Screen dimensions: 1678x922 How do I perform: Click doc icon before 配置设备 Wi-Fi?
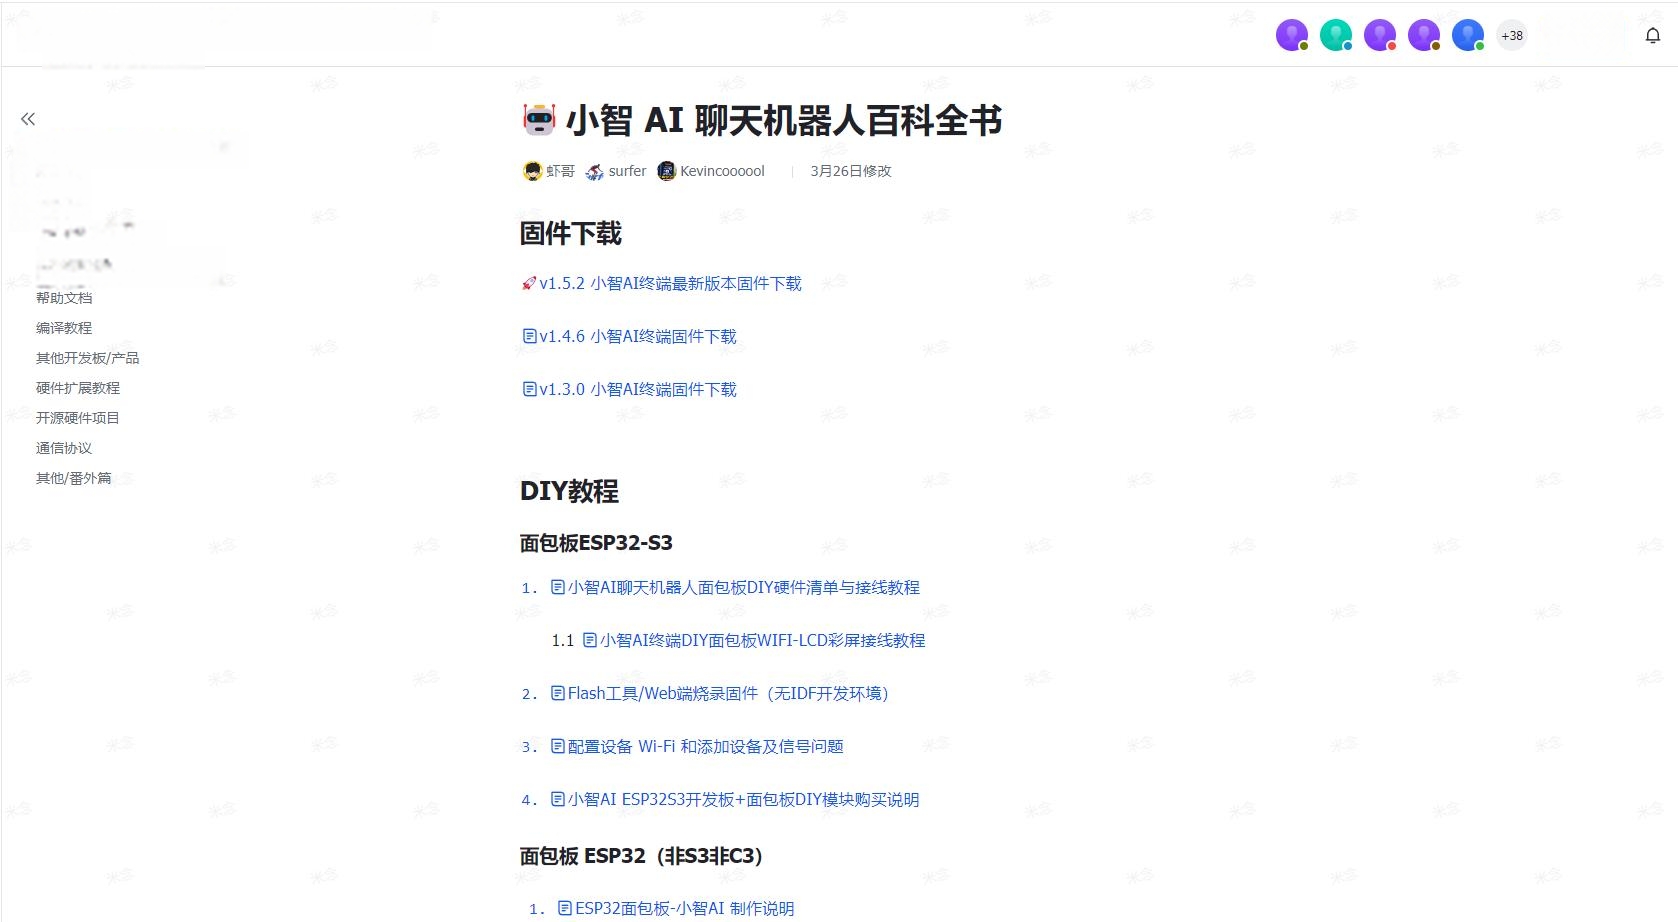[558, 746]
